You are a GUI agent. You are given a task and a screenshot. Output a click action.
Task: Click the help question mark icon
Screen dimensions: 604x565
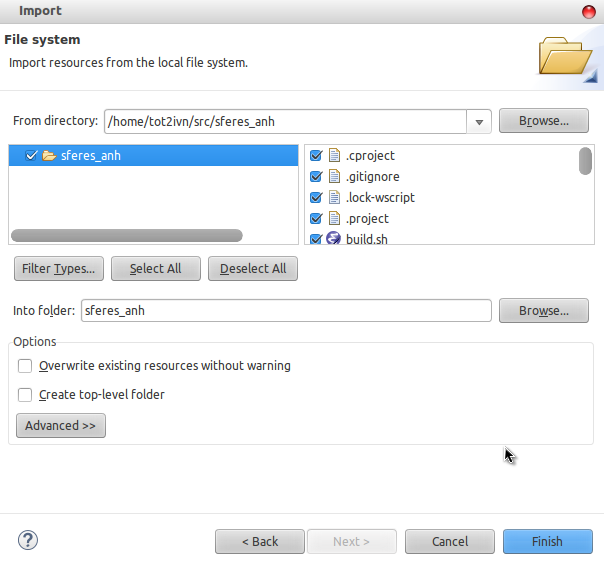27,541
